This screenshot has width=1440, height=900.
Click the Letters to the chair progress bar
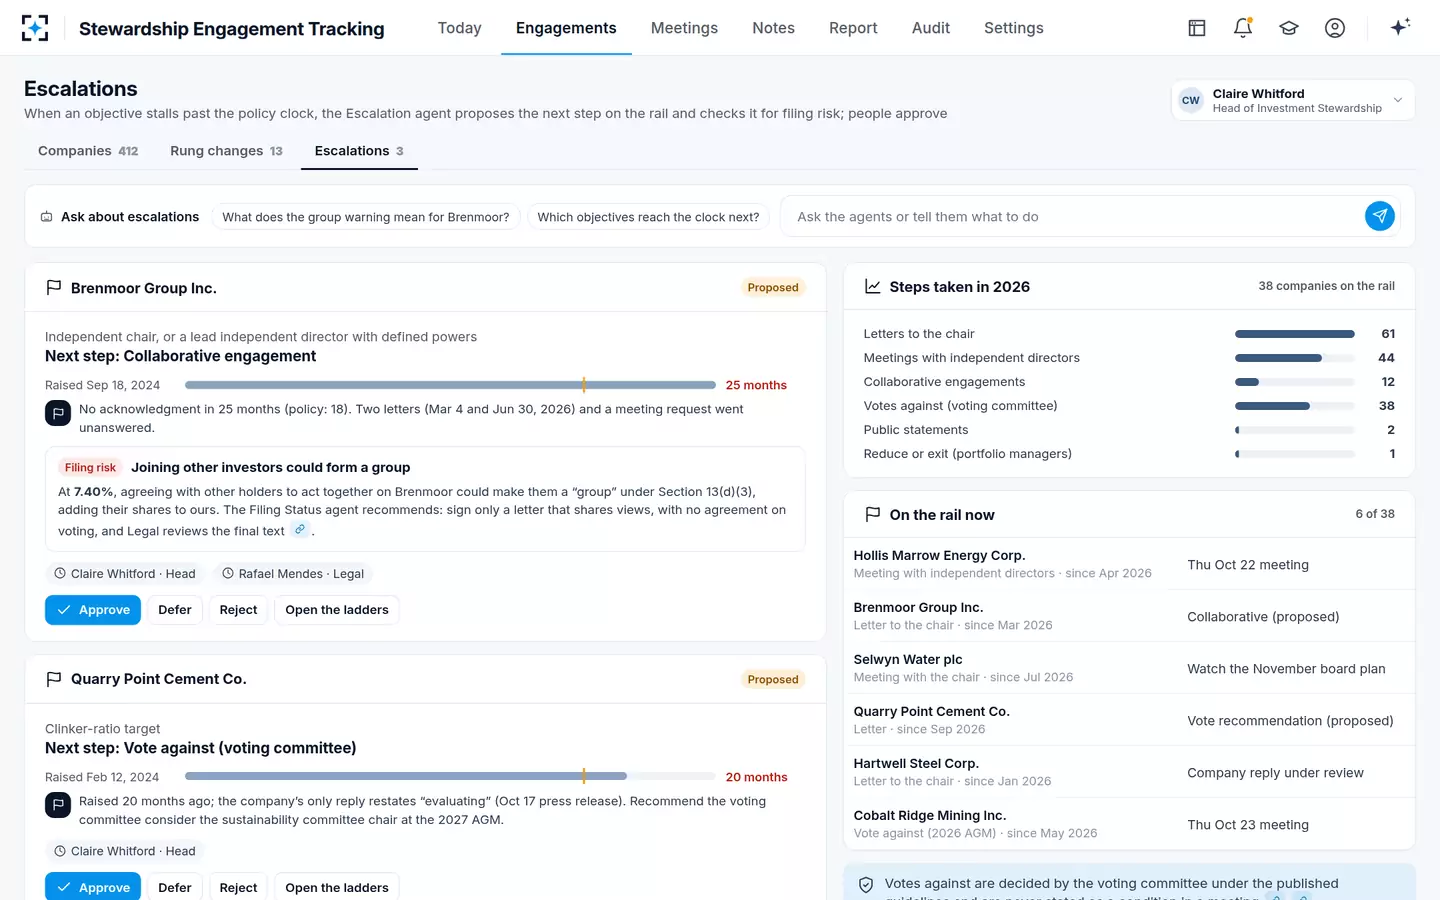point(1295,334)
